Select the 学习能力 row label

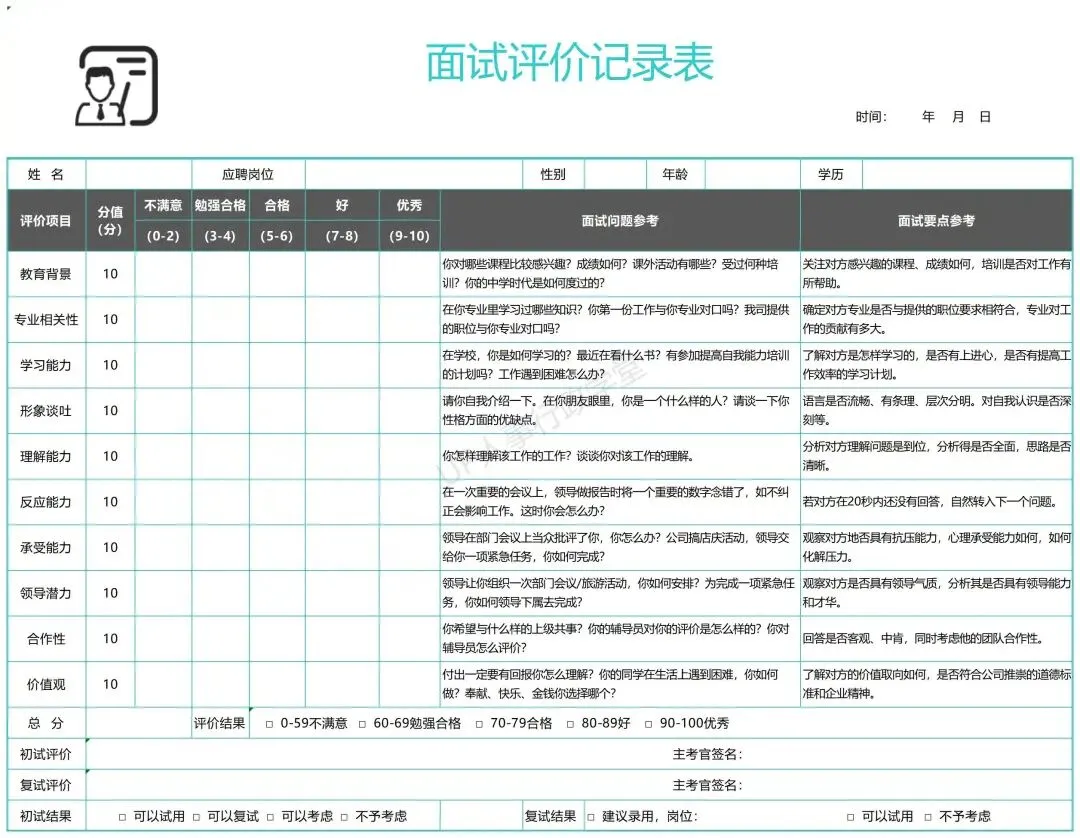pos(46,365)
